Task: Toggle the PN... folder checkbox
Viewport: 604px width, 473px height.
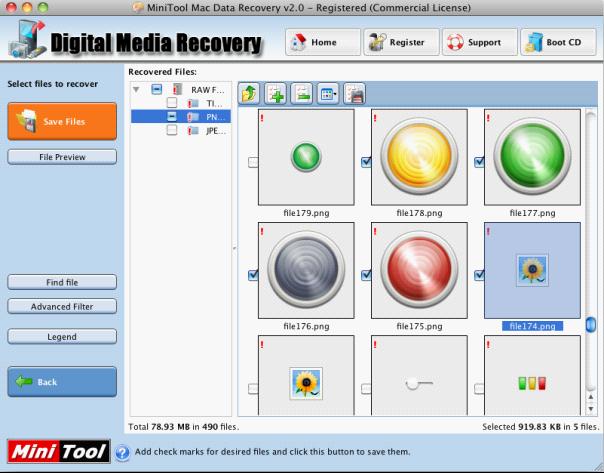Action: tap(172, 117)
